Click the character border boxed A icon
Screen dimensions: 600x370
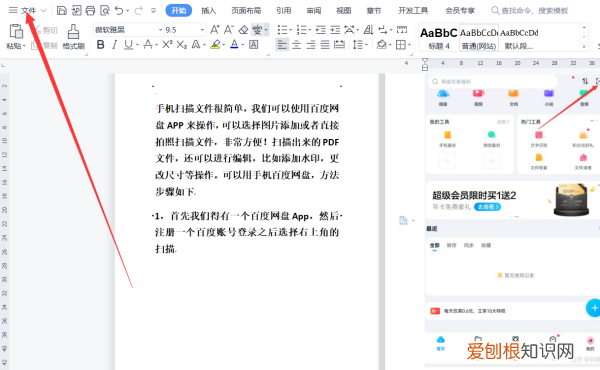pos(253,45)
